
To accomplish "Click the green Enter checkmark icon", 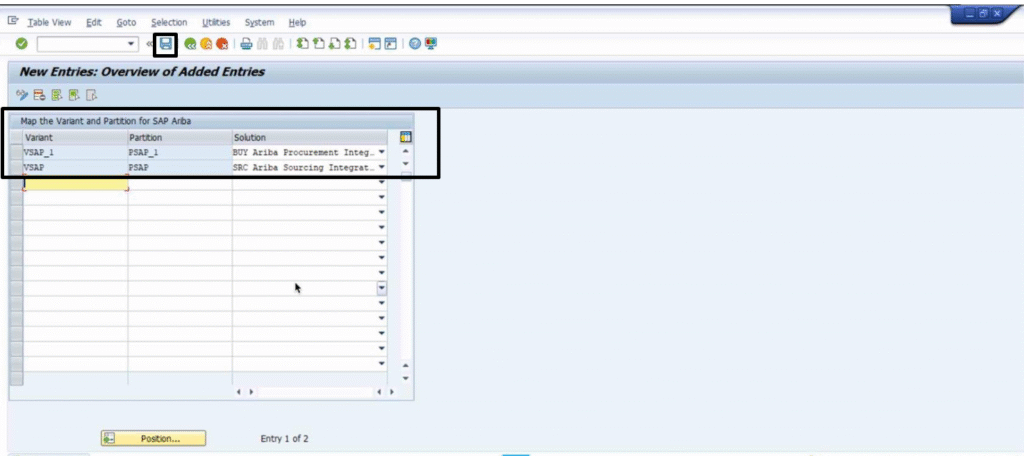I will coord(22,44).
